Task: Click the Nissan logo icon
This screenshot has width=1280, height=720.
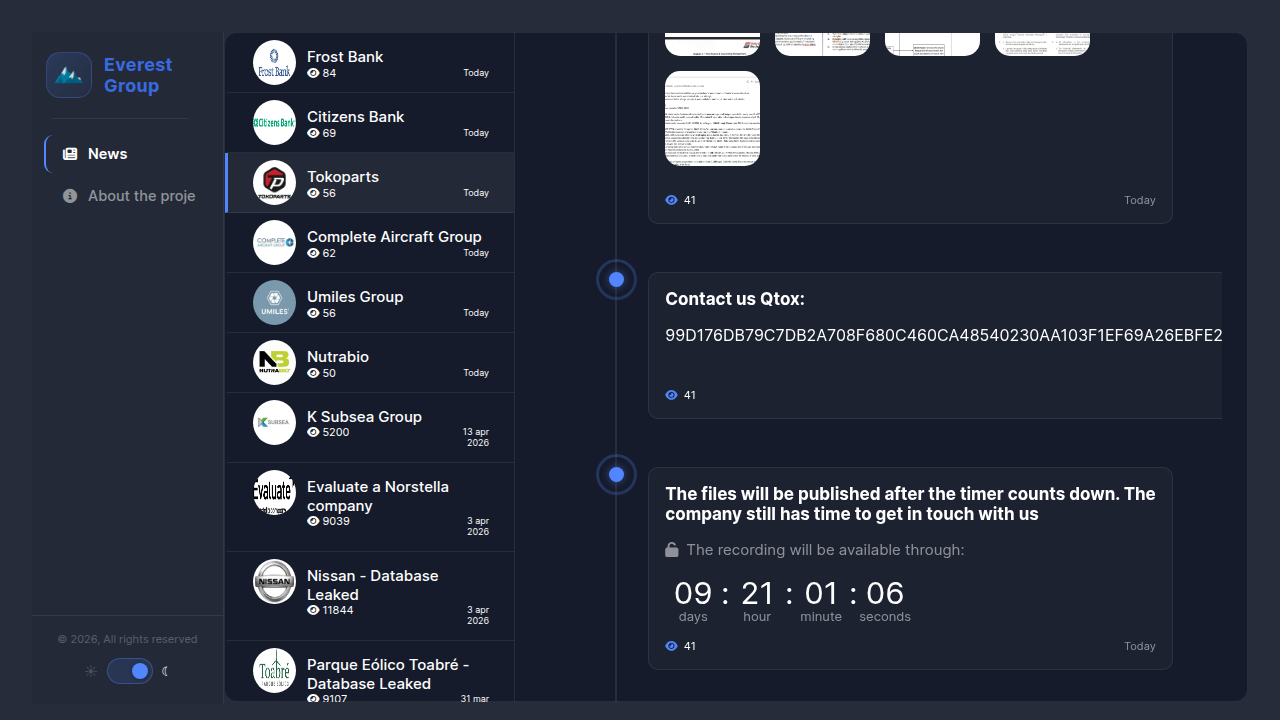Action: click(x=274, y=582)
